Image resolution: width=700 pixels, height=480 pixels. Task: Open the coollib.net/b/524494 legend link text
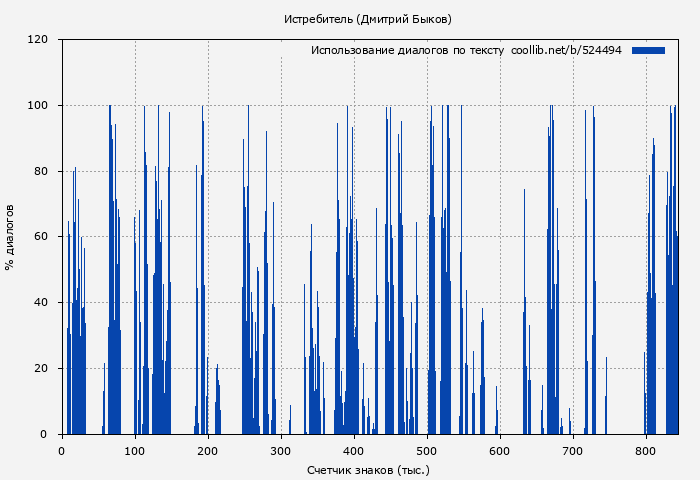click(x=566, y=50)
